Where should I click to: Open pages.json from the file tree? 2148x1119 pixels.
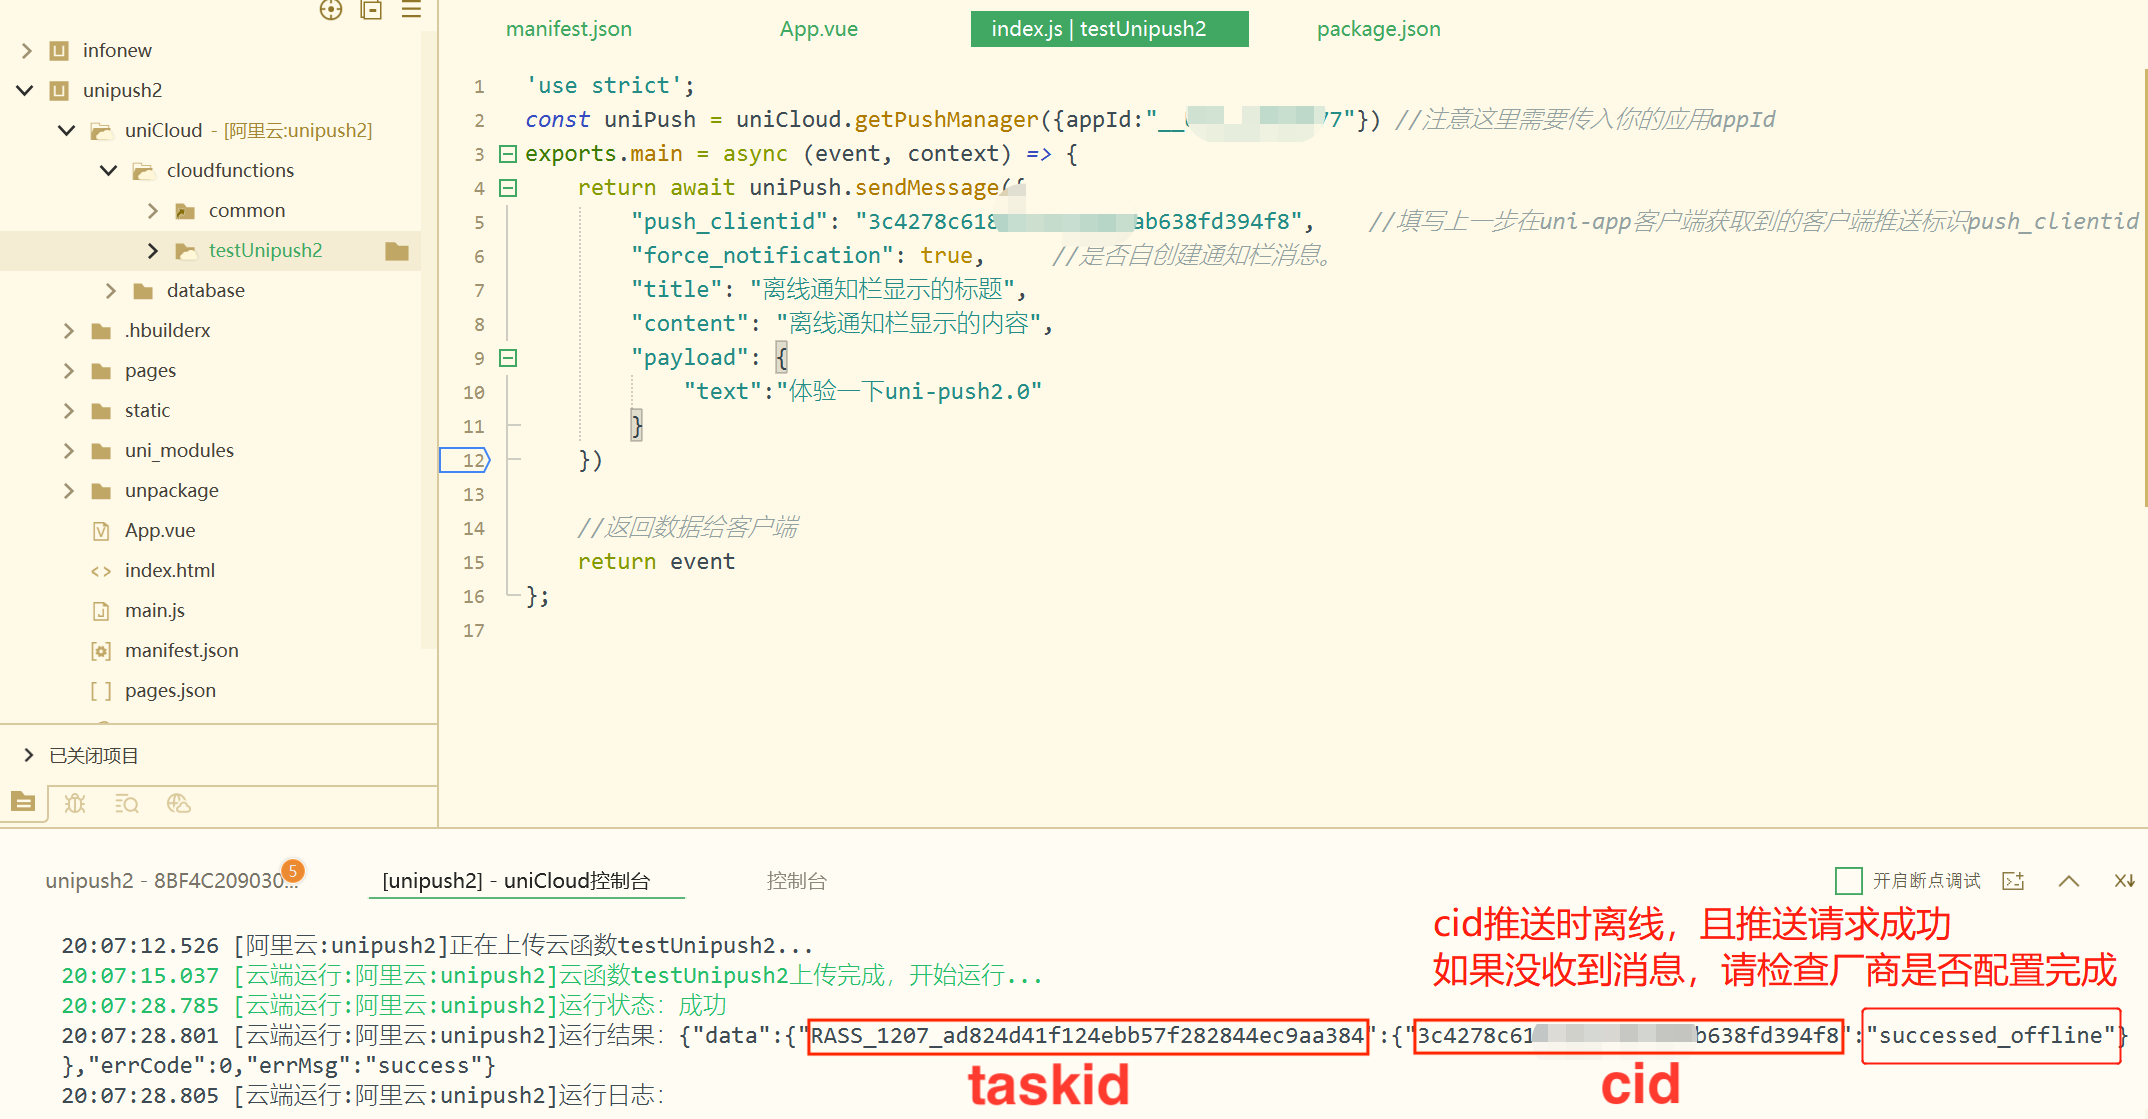pos(170,691)
